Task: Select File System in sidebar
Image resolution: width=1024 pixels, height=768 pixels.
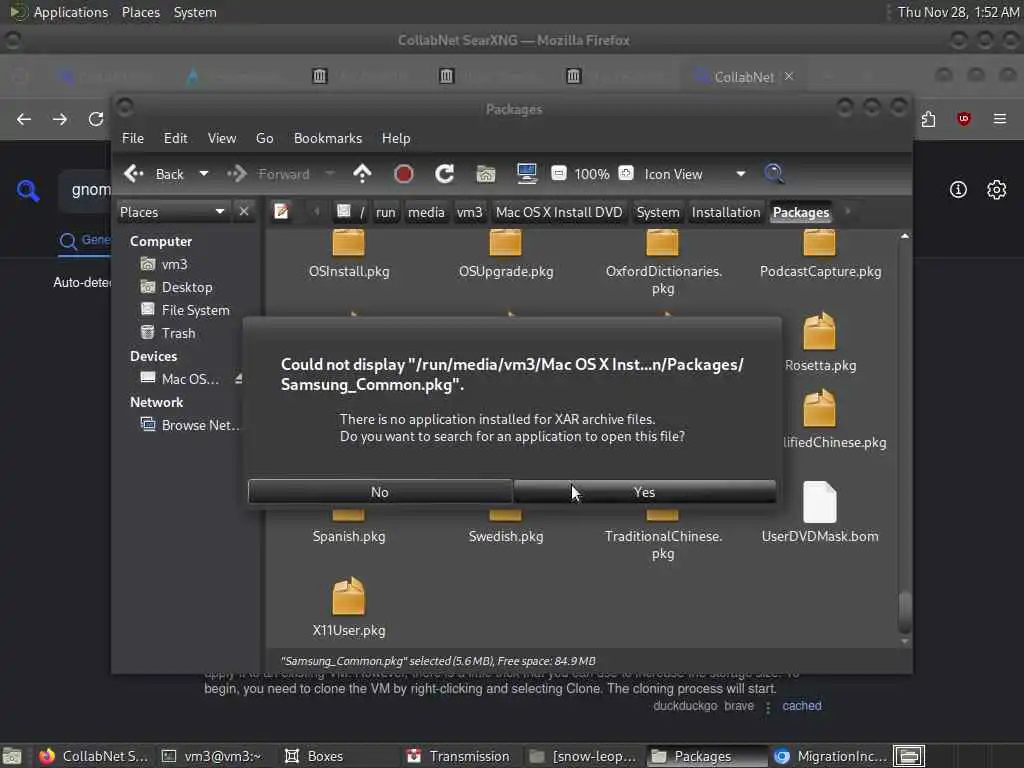Action: [195, 310]
